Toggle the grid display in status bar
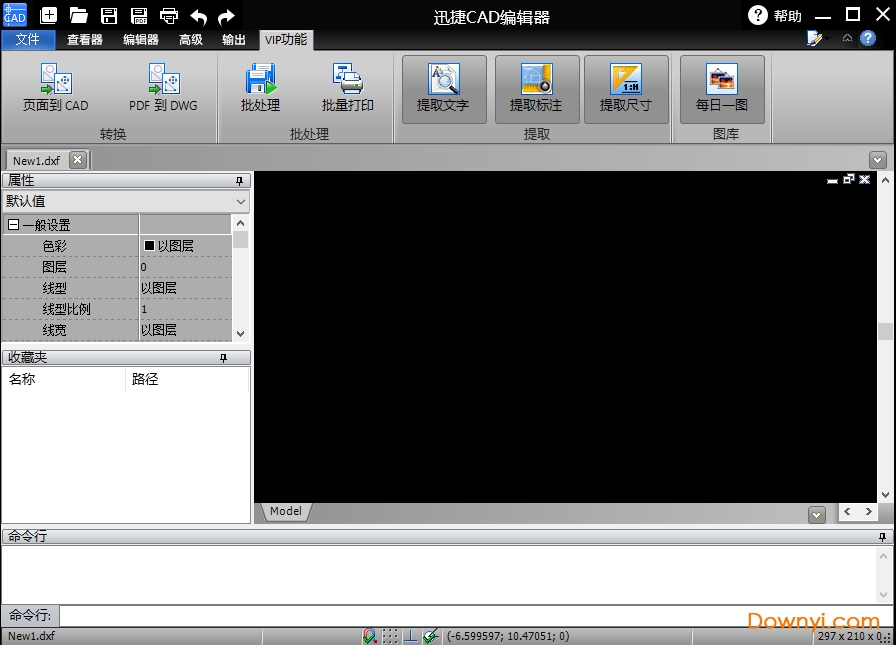The height and width of the screenshot is (645, 896). pos(390,636)
